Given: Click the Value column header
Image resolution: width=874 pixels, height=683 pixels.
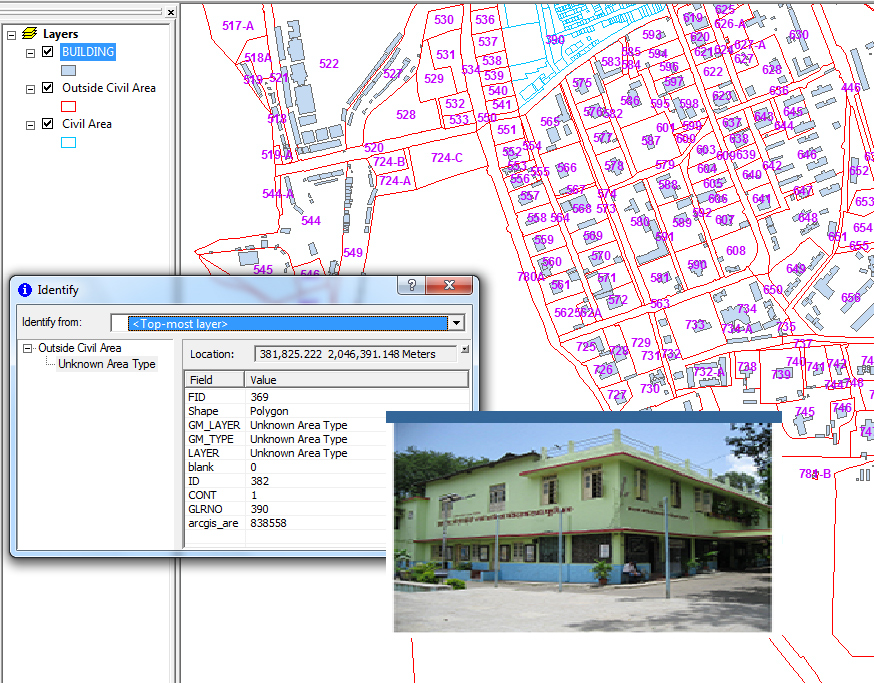Looking at the screenshot, I should coord(356,380).
